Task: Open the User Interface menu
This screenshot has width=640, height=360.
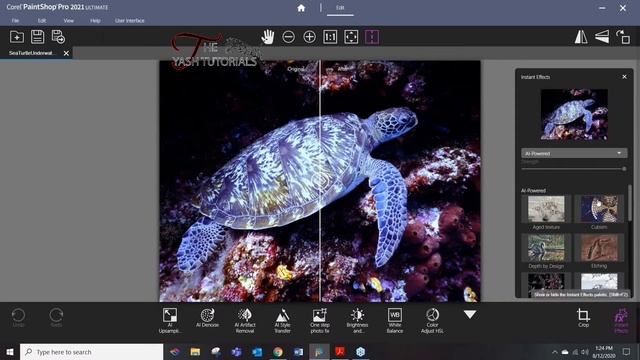Action: pos(129,20)
